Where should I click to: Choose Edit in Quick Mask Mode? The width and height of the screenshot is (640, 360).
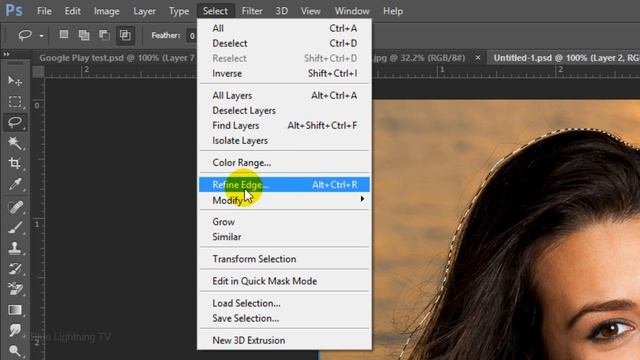coord(284,281)
